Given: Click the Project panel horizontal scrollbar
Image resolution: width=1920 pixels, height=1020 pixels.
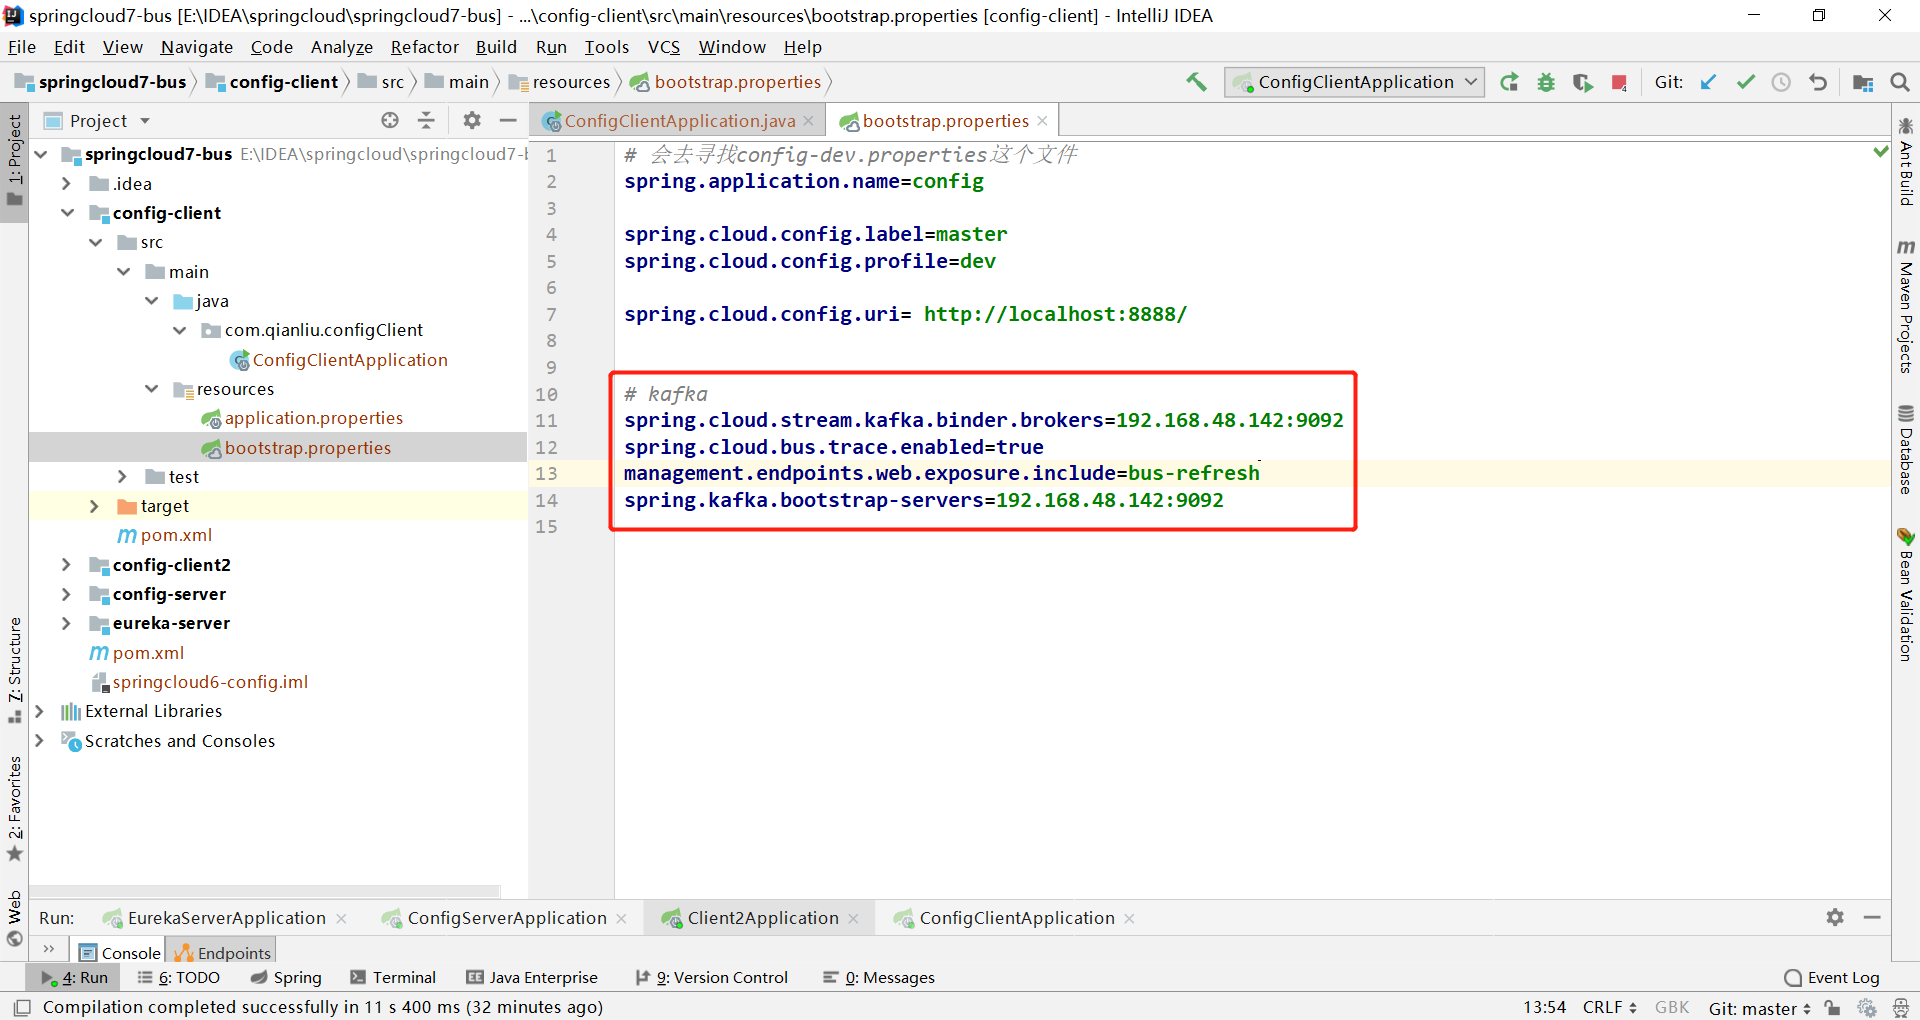Looking at the screenshot, I should click(265, 890).
